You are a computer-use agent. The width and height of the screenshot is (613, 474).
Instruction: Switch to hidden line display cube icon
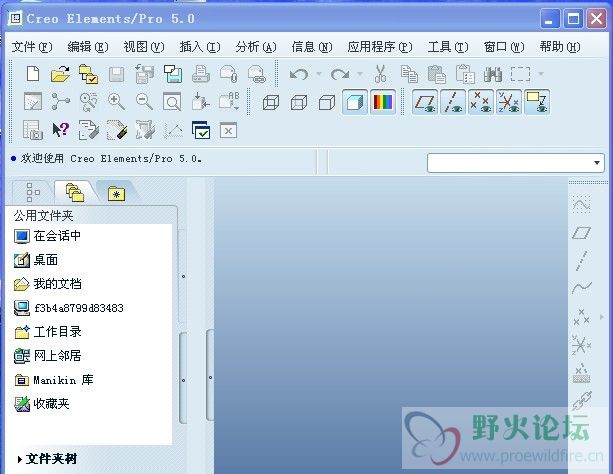tap(299, 102)
